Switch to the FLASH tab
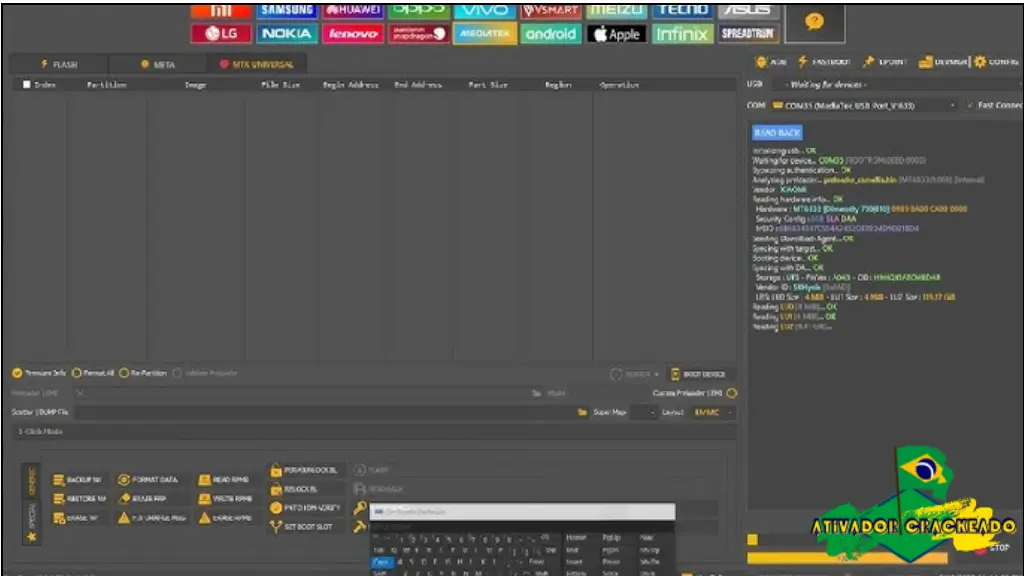 coord(59,64)
